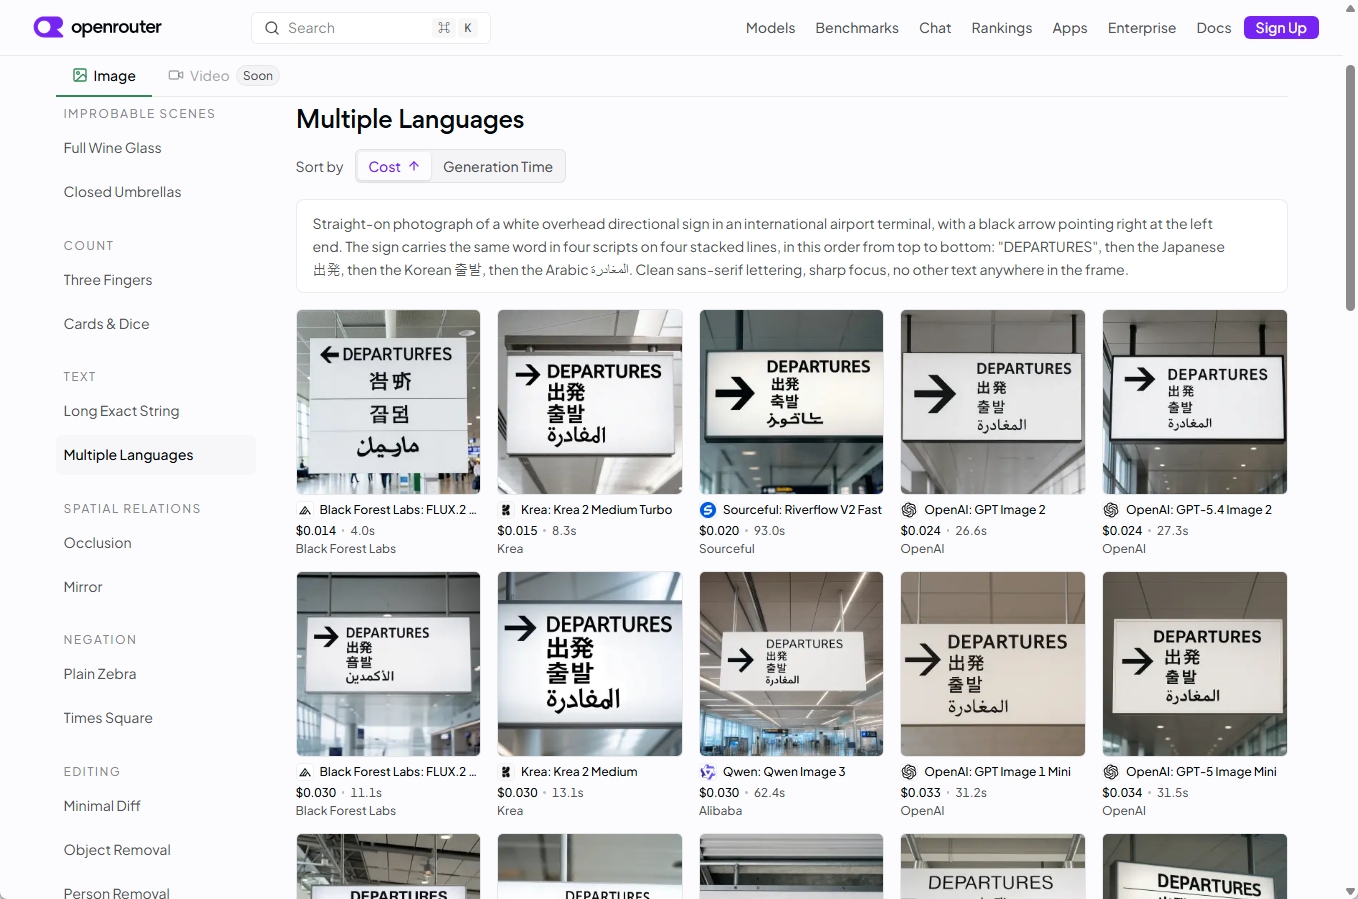Open the Object Removal editing test

coord(156,850)
